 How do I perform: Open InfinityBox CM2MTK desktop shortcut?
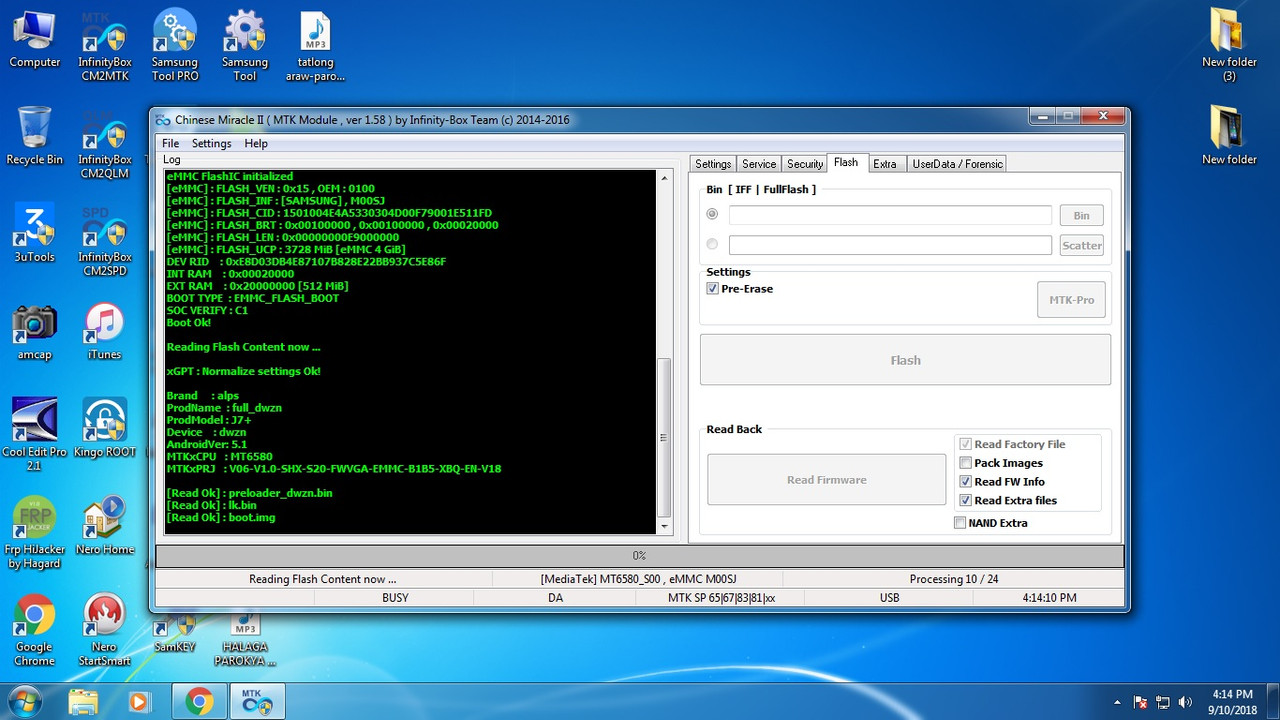pos(105,47)
